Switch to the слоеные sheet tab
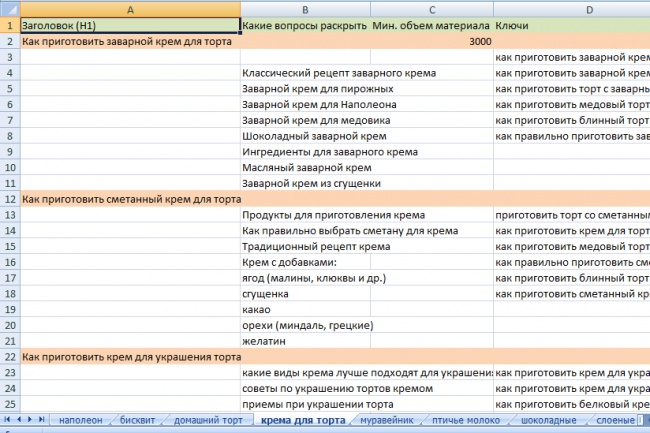This screenshot has height=433, width=650. (615, 420)
